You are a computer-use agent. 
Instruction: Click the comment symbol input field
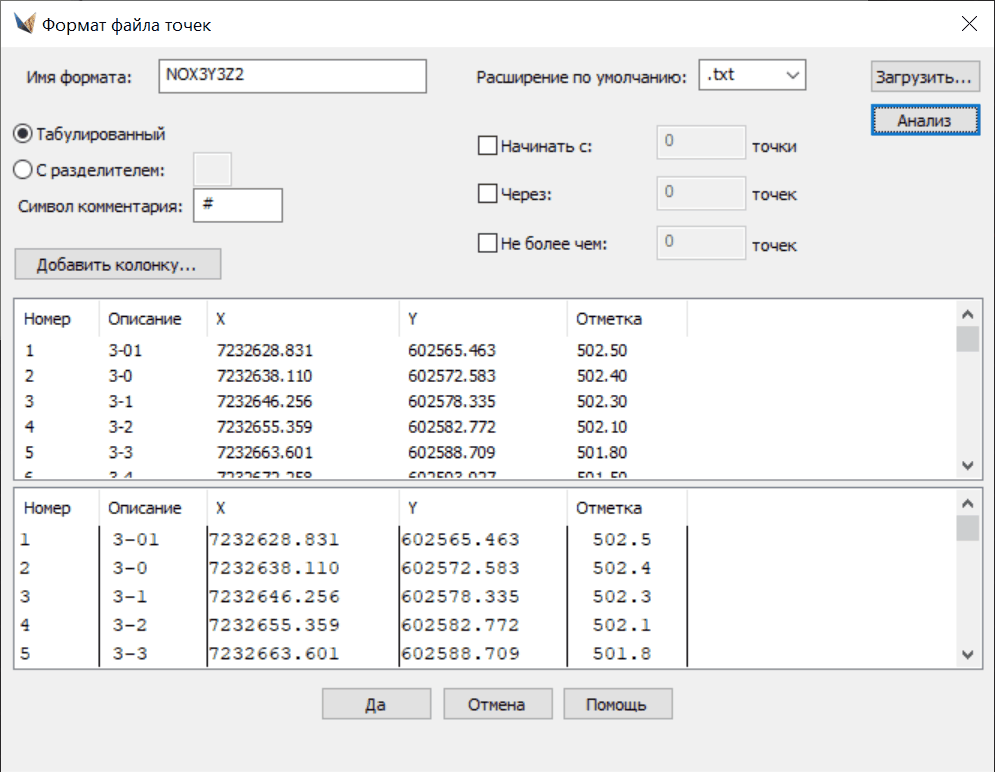238,205
